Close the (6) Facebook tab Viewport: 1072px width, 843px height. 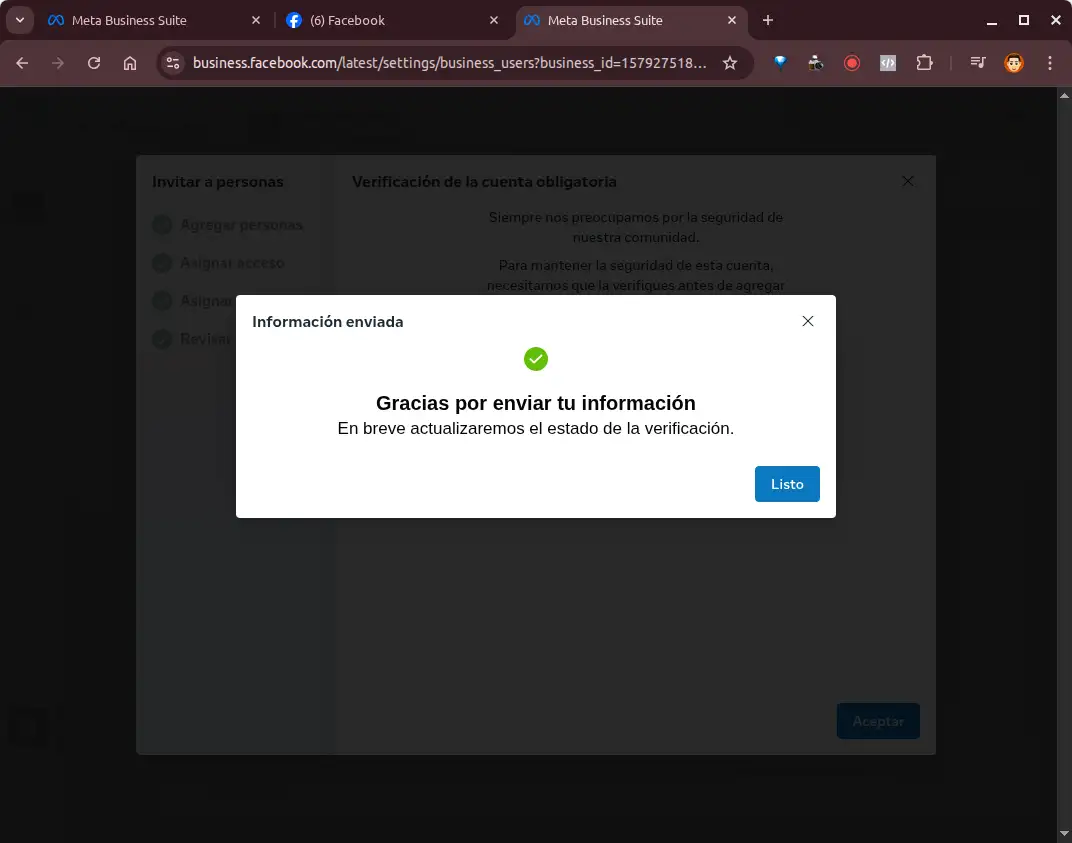(x=494, y=20)
